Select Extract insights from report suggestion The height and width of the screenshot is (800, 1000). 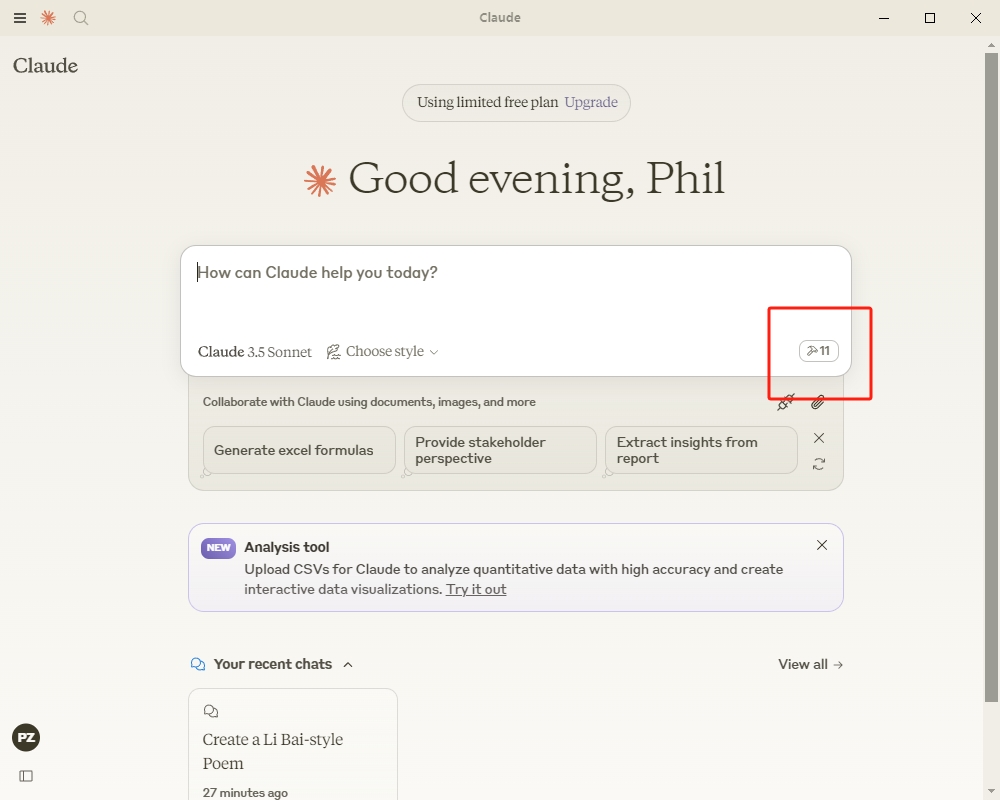pos(700,450)
